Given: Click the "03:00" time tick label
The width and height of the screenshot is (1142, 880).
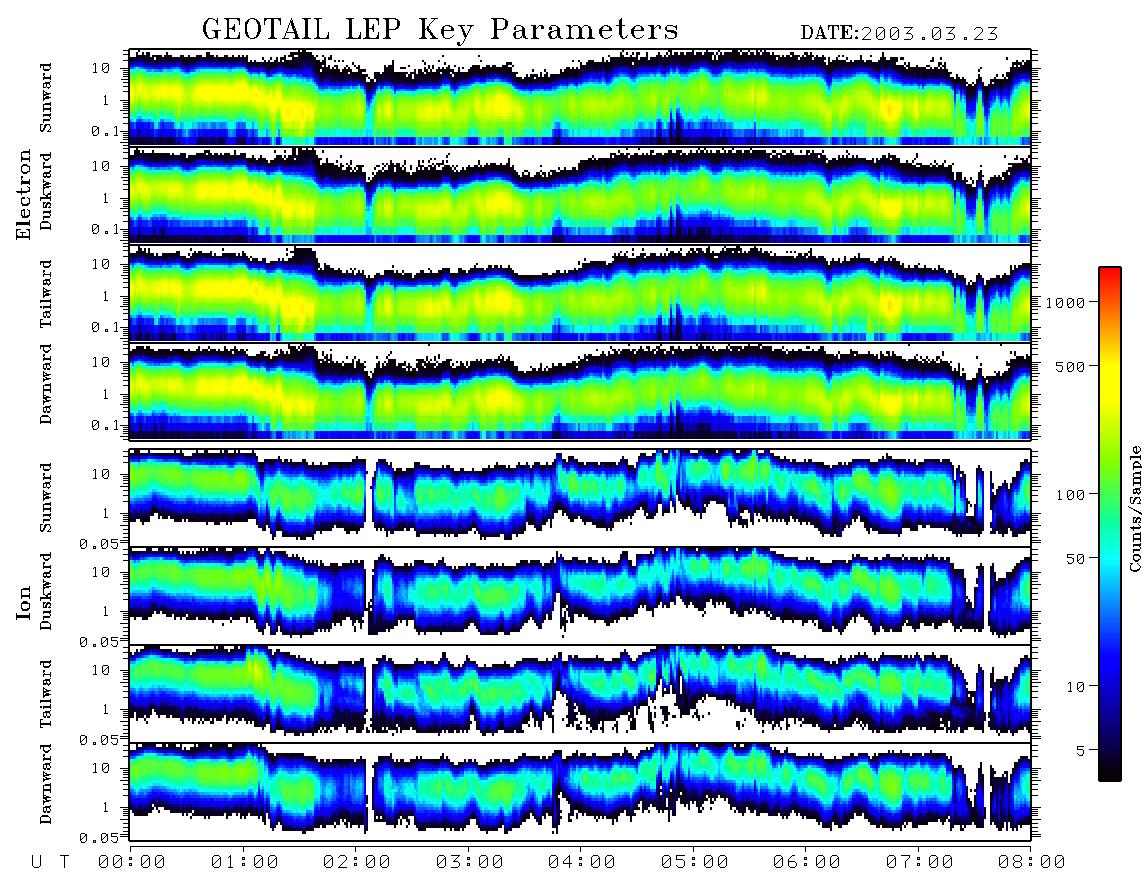Looking at the screenshot, I should pyautogui.click(x=470, y=863).
